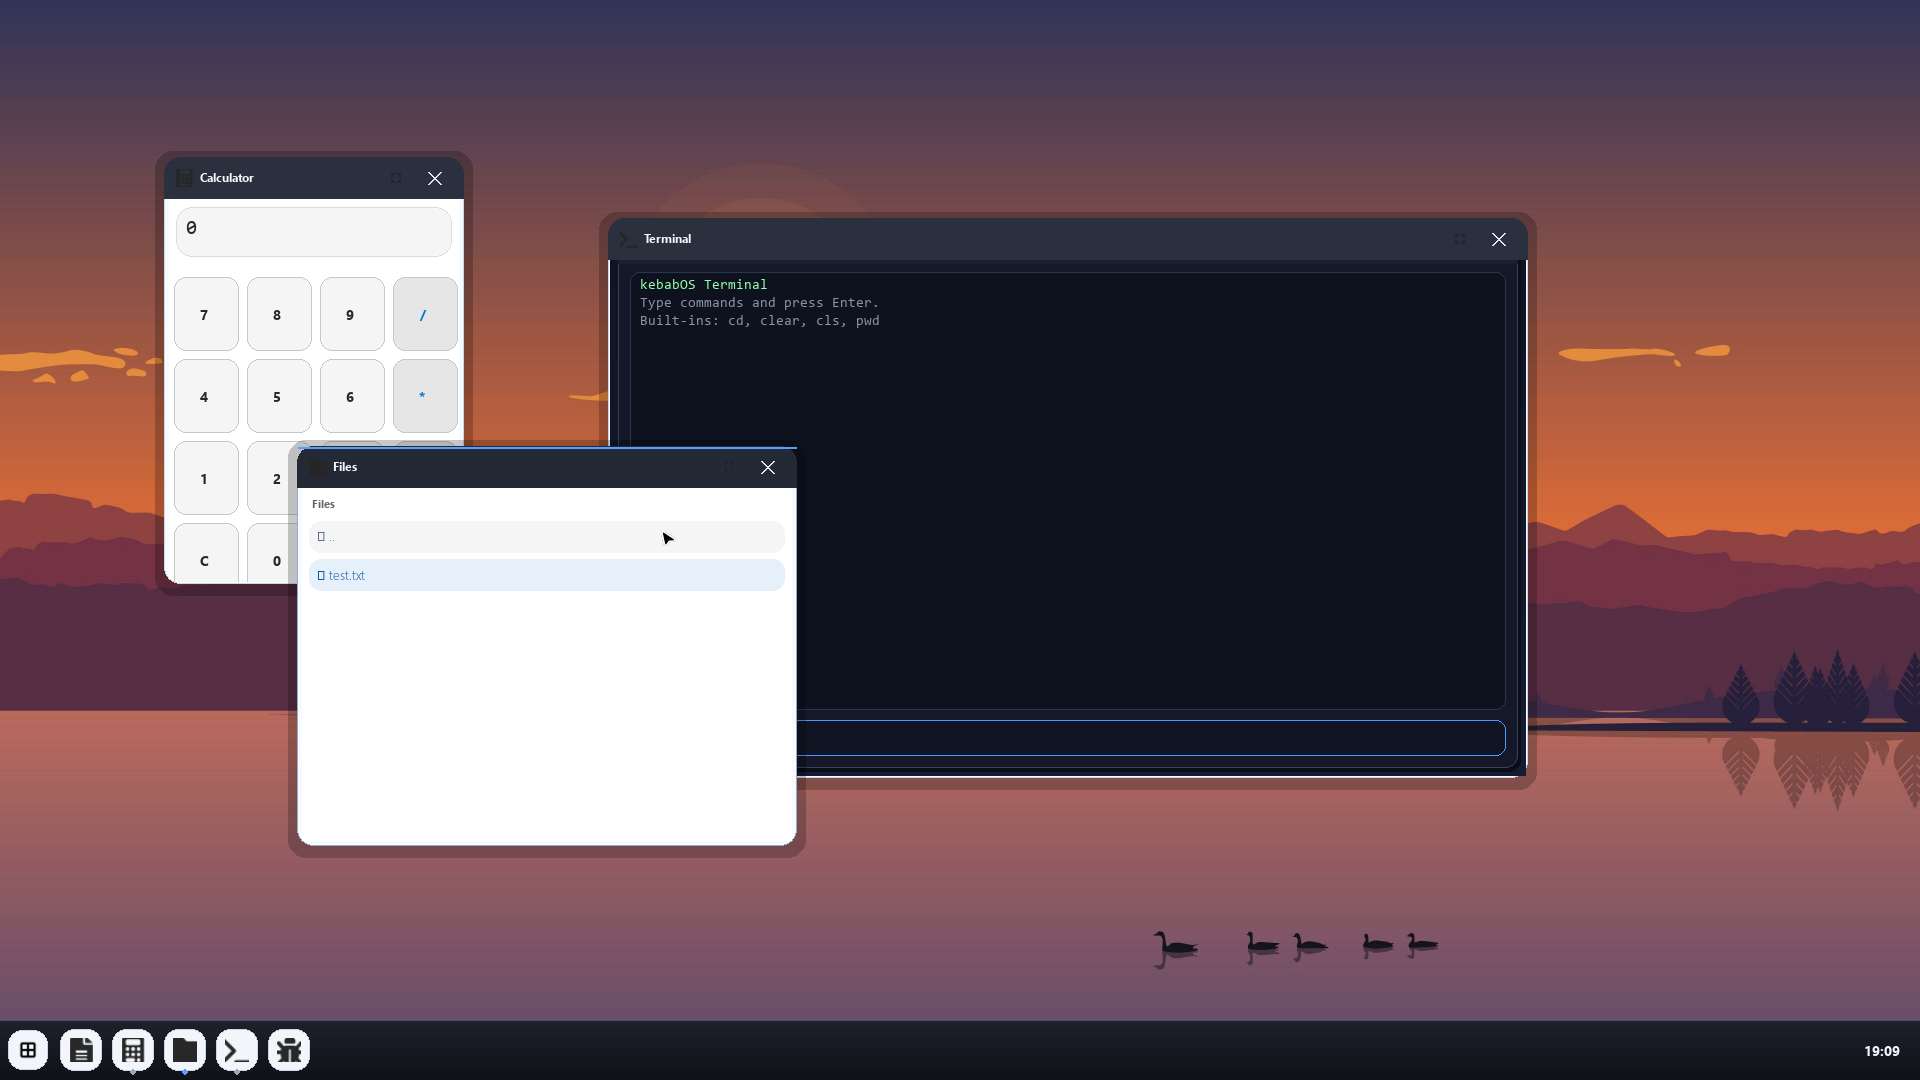1920x1080 pixels.
Task: Close the Files window
Action: pyautogui.click(x=768, y=467)
